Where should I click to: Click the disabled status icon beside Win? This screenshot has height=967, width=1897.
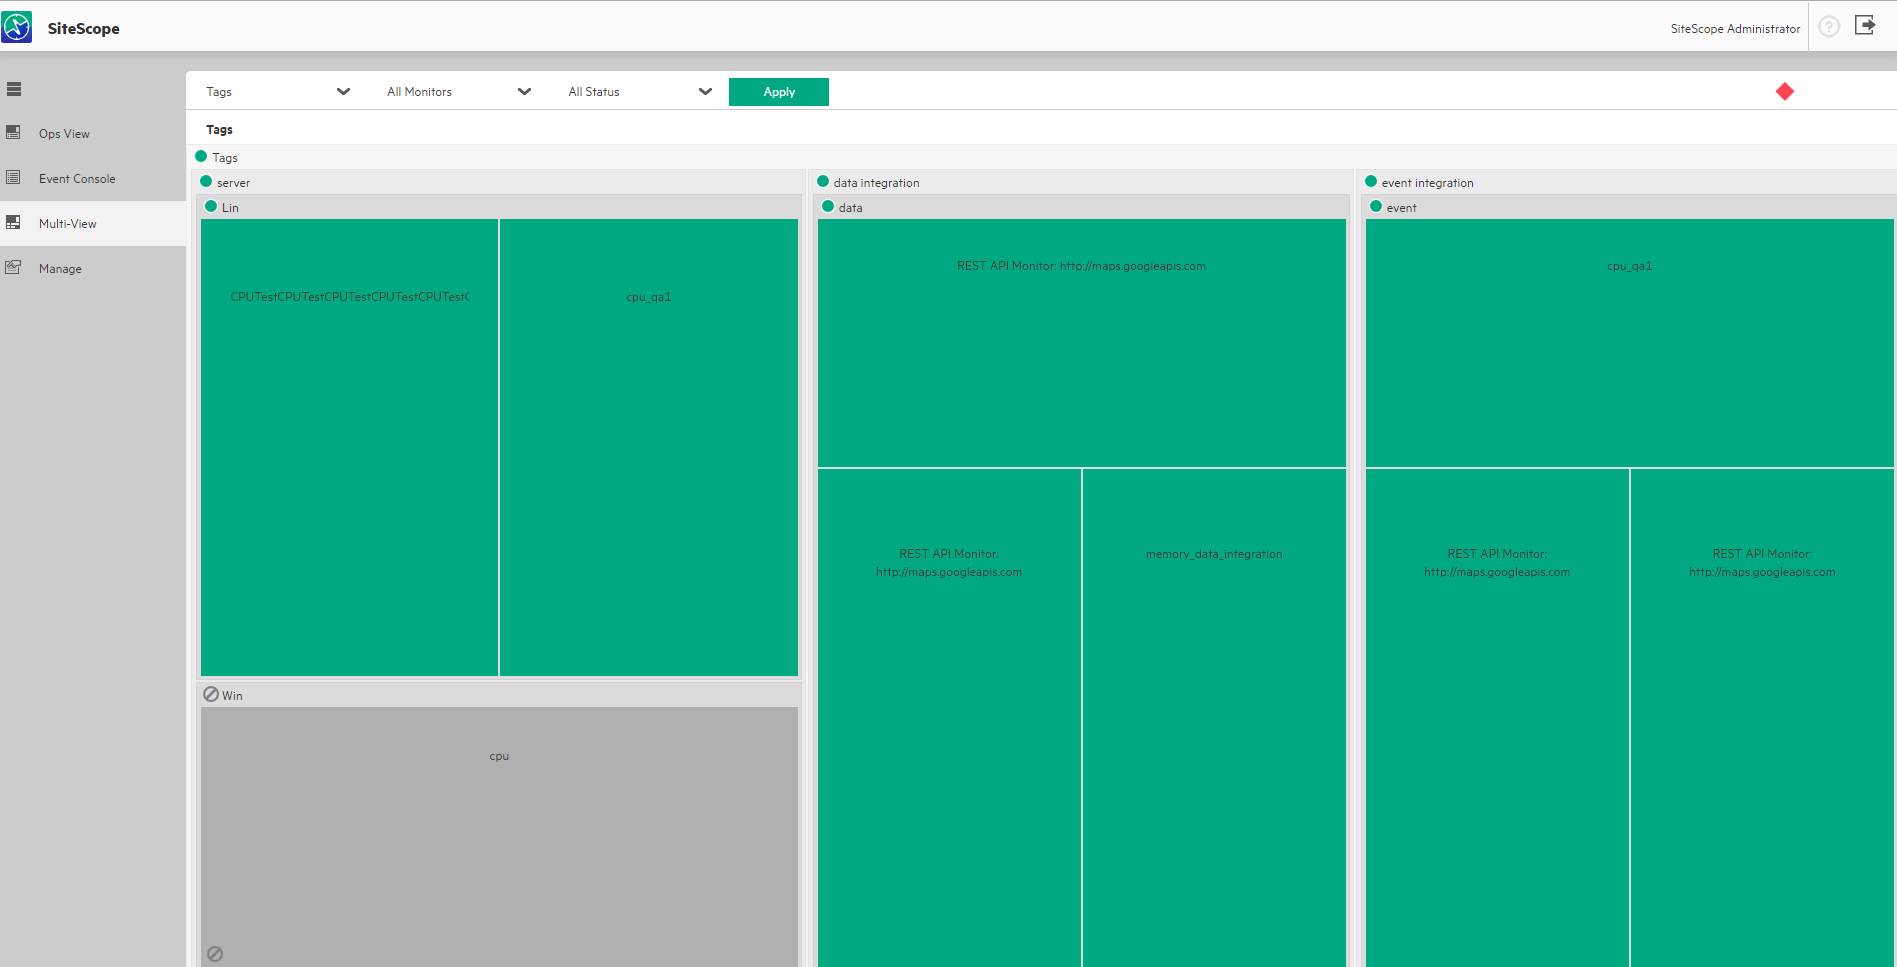click(211, 693)
